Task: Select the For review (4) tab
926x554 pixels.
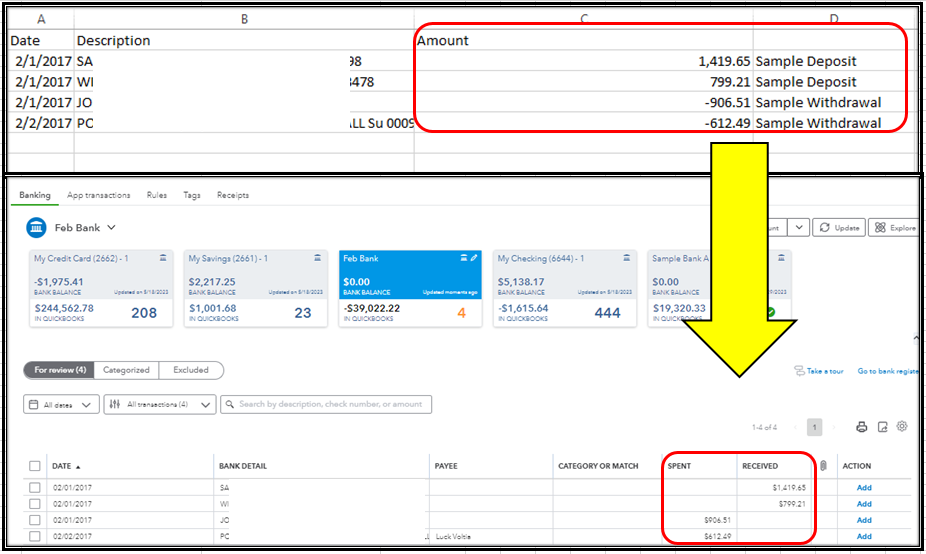Action: (59, 370)
